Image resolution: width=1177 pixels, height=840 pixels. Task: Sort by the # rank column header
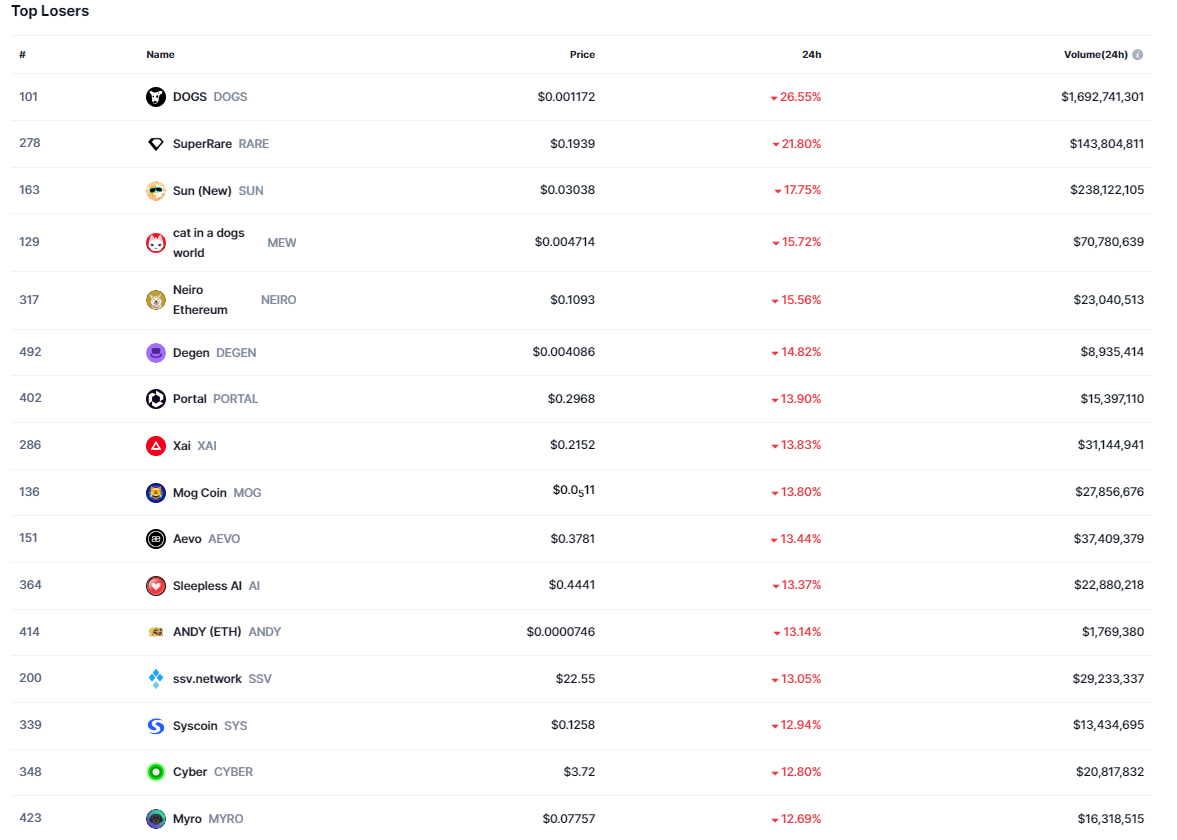tap(22, 55)
